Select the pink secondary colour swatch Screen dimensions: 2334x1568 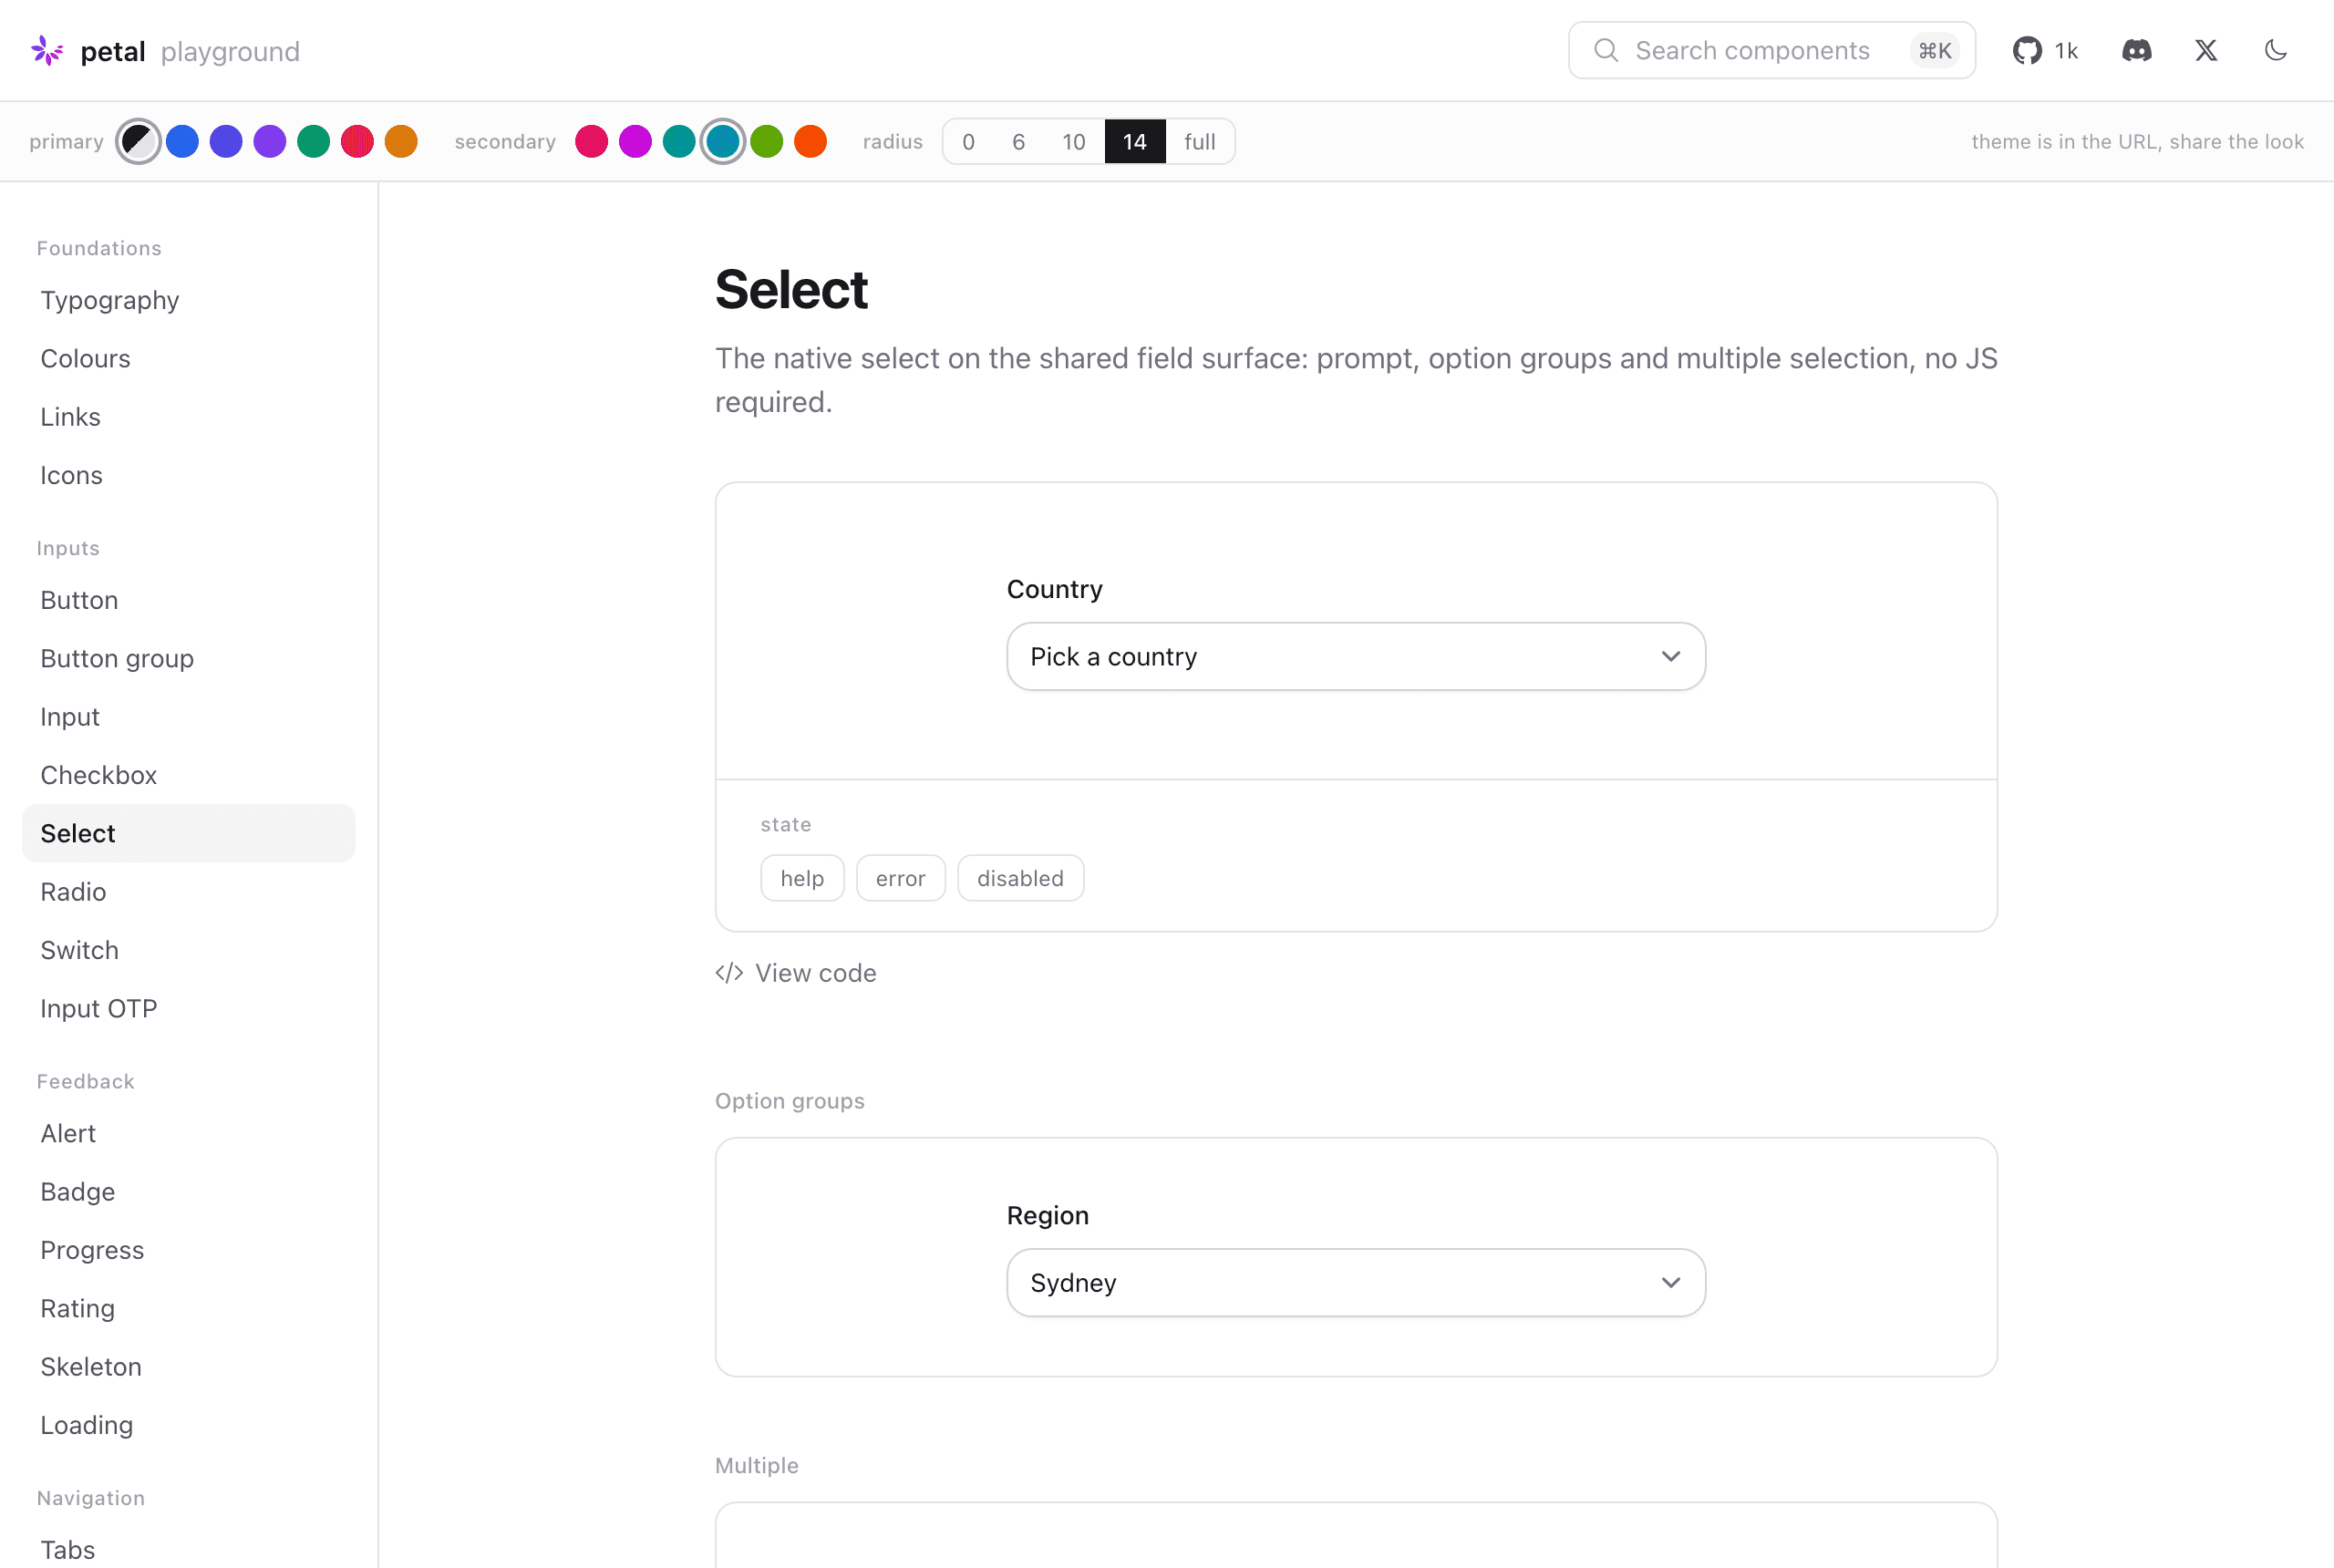point(592,142)
